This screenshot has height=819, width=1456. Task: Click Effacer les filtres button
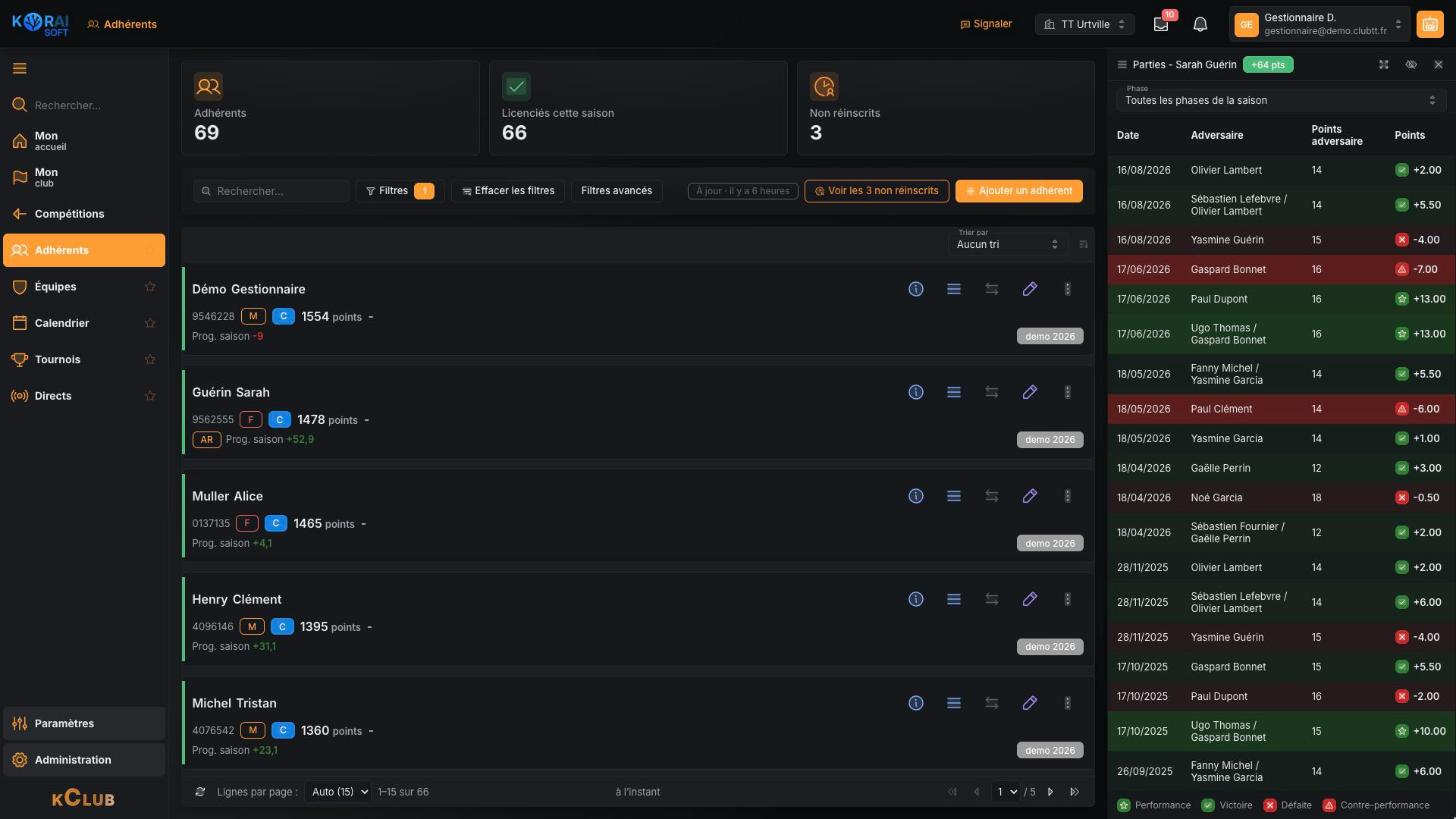[x=508, y=191]
